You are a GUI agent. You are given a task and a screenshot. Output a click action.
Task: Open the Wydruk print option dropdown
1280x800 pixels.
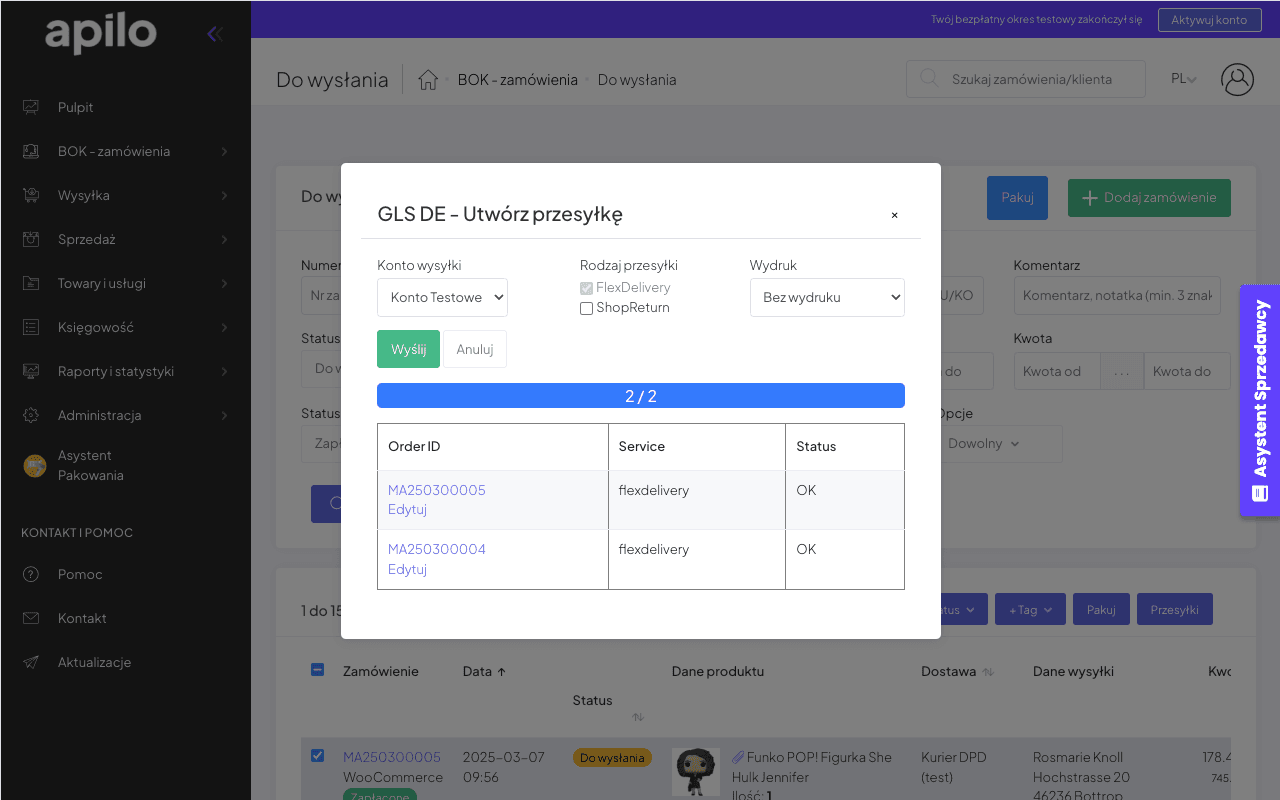point(827,297)
